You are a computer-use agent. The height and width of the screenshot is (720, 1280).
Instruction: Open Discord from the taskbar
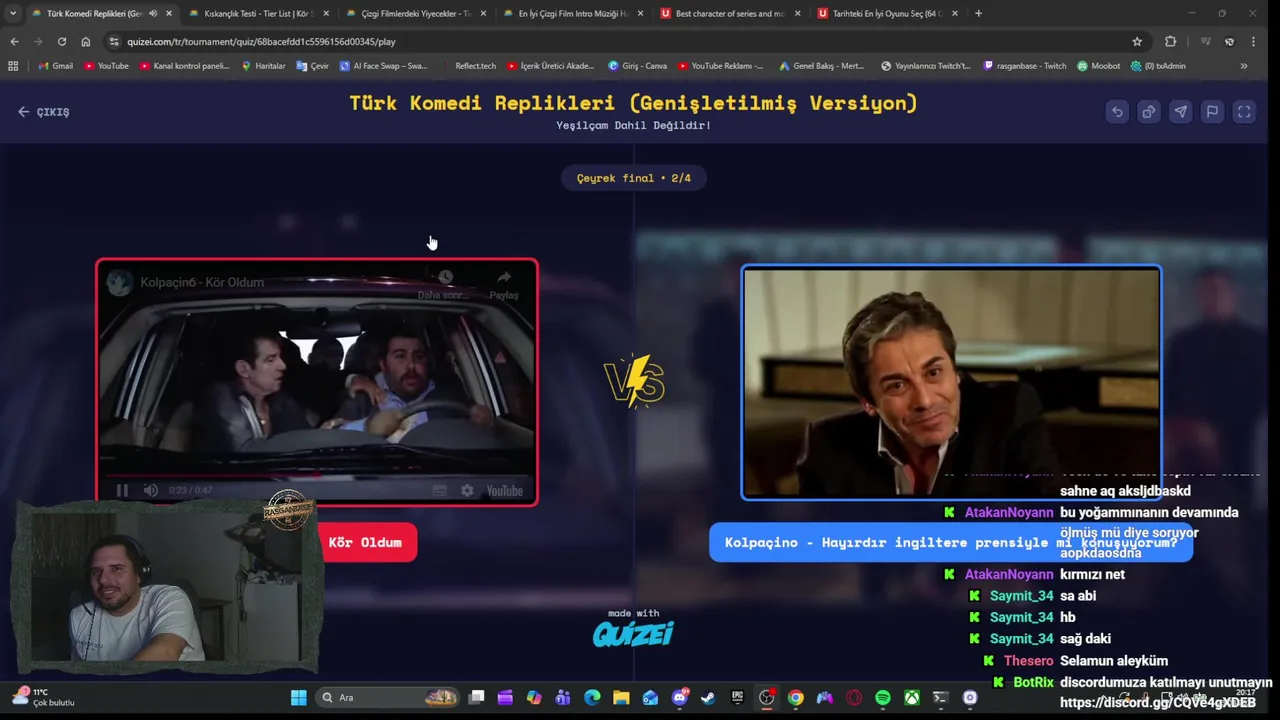tap(680, 697)
